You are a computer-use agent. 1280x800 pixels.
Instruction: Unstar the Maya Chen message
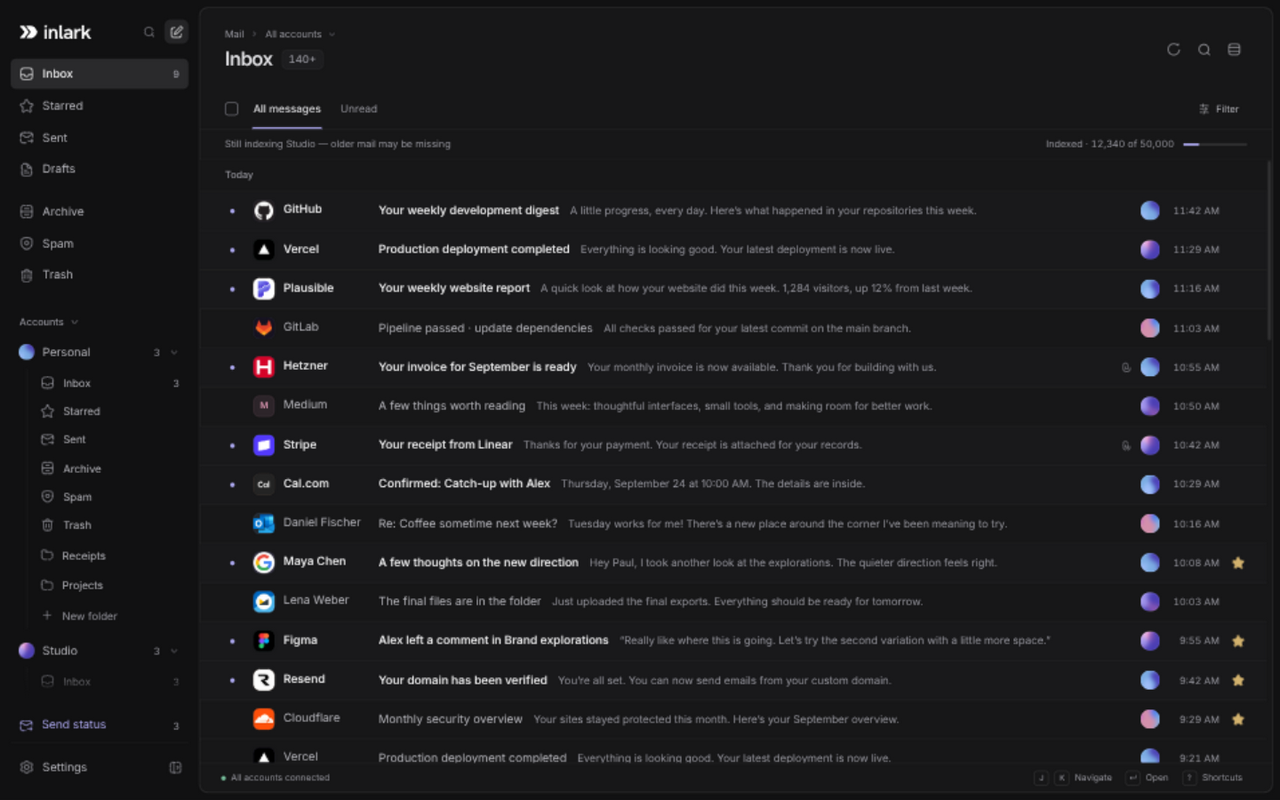[1238, 563]
